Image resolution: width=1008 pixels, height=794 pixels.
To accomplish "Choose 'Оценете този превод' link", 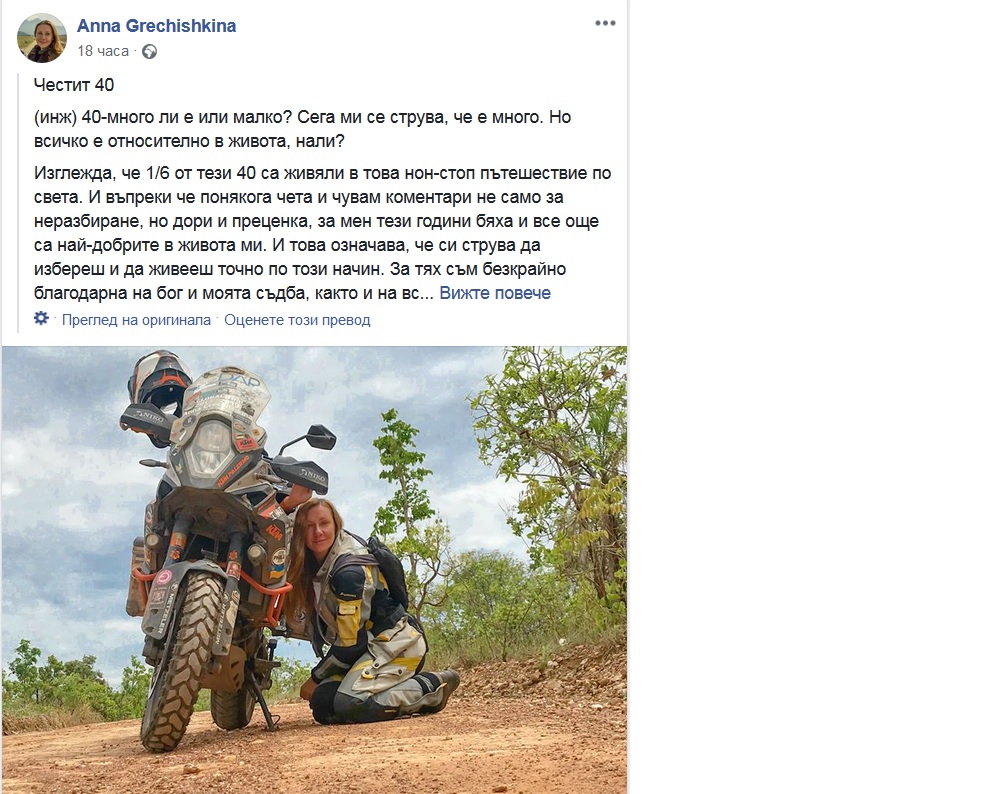I will point(297,320).
